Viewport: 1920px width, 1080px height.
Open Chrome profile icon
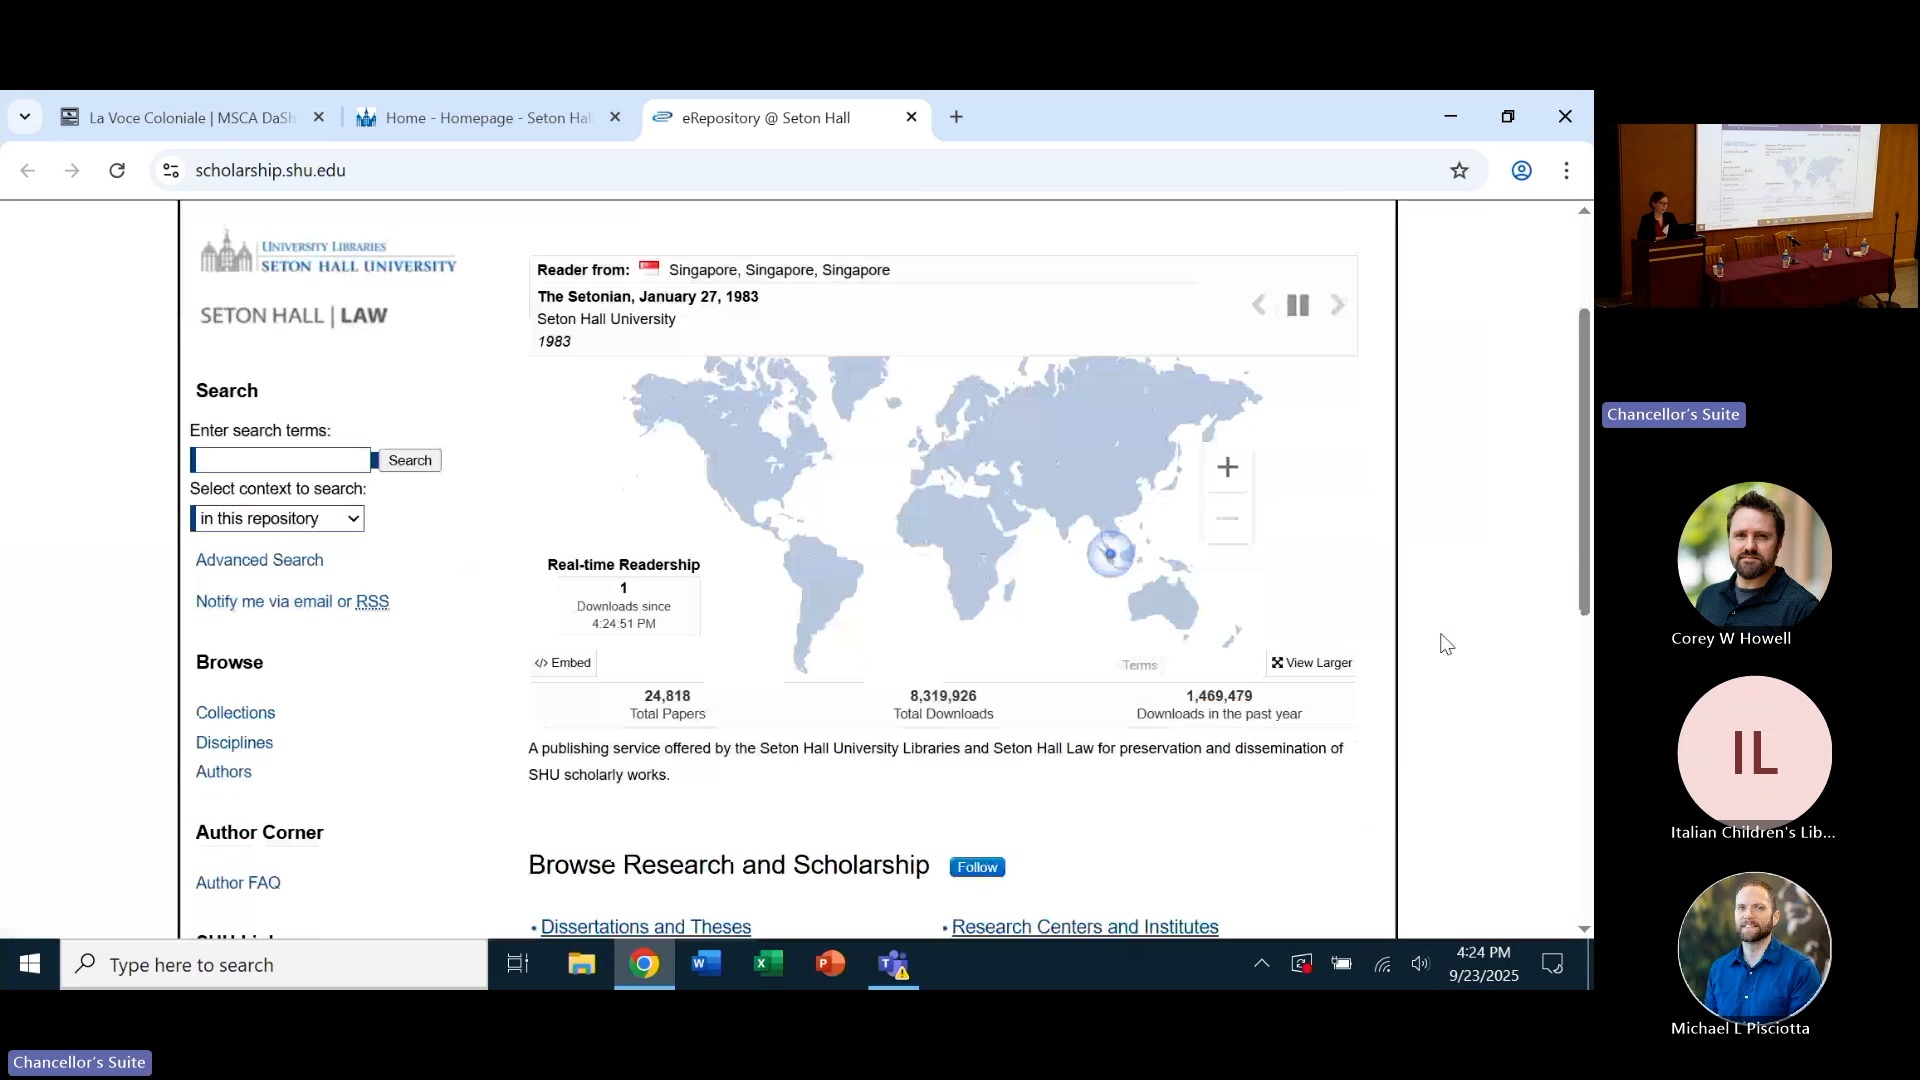pos(1521,171)
